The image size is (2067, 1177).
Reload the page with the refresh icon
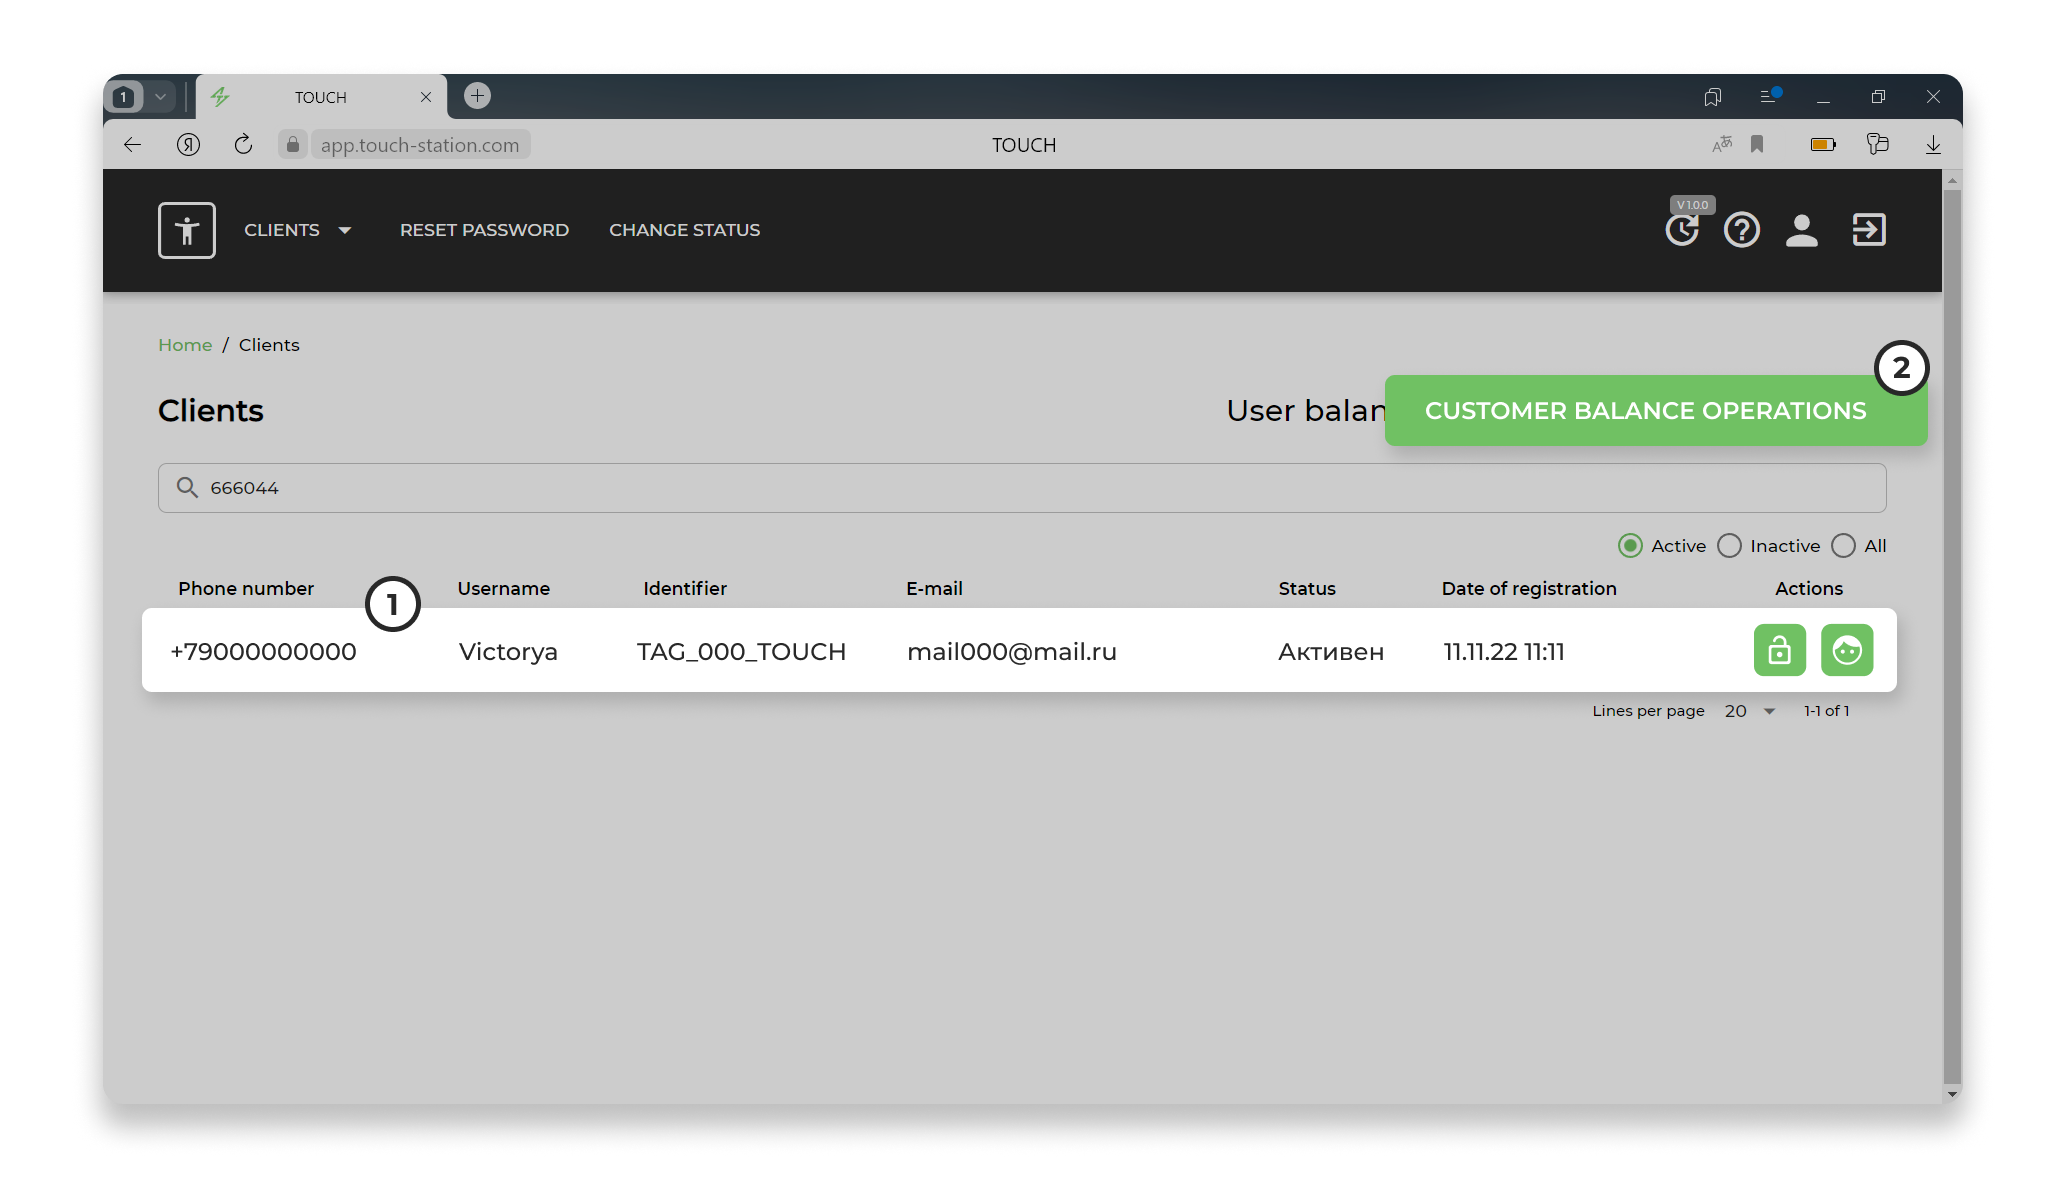243,145
